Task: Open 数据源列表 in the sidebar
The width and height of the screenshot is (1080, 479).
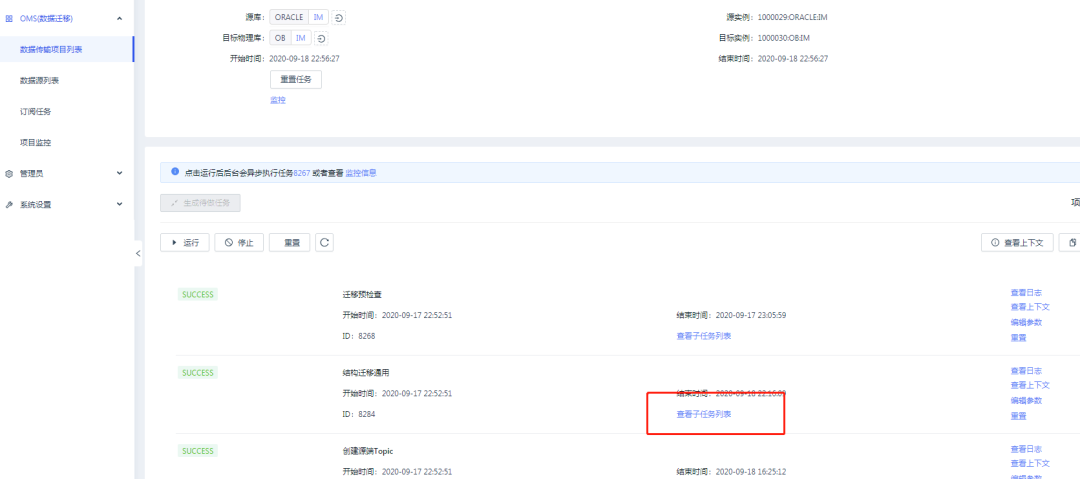Action: (x=39, y=80)
